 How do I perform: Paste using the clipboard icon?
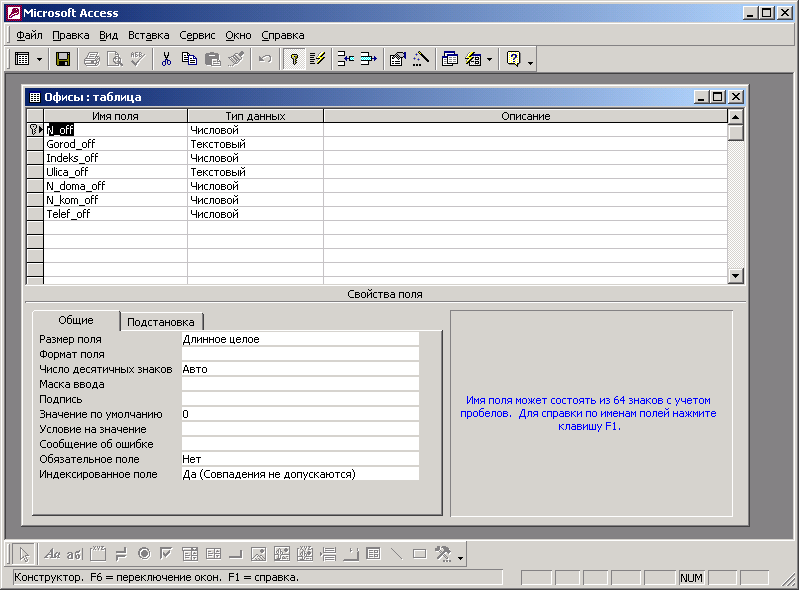click(212, 59)
